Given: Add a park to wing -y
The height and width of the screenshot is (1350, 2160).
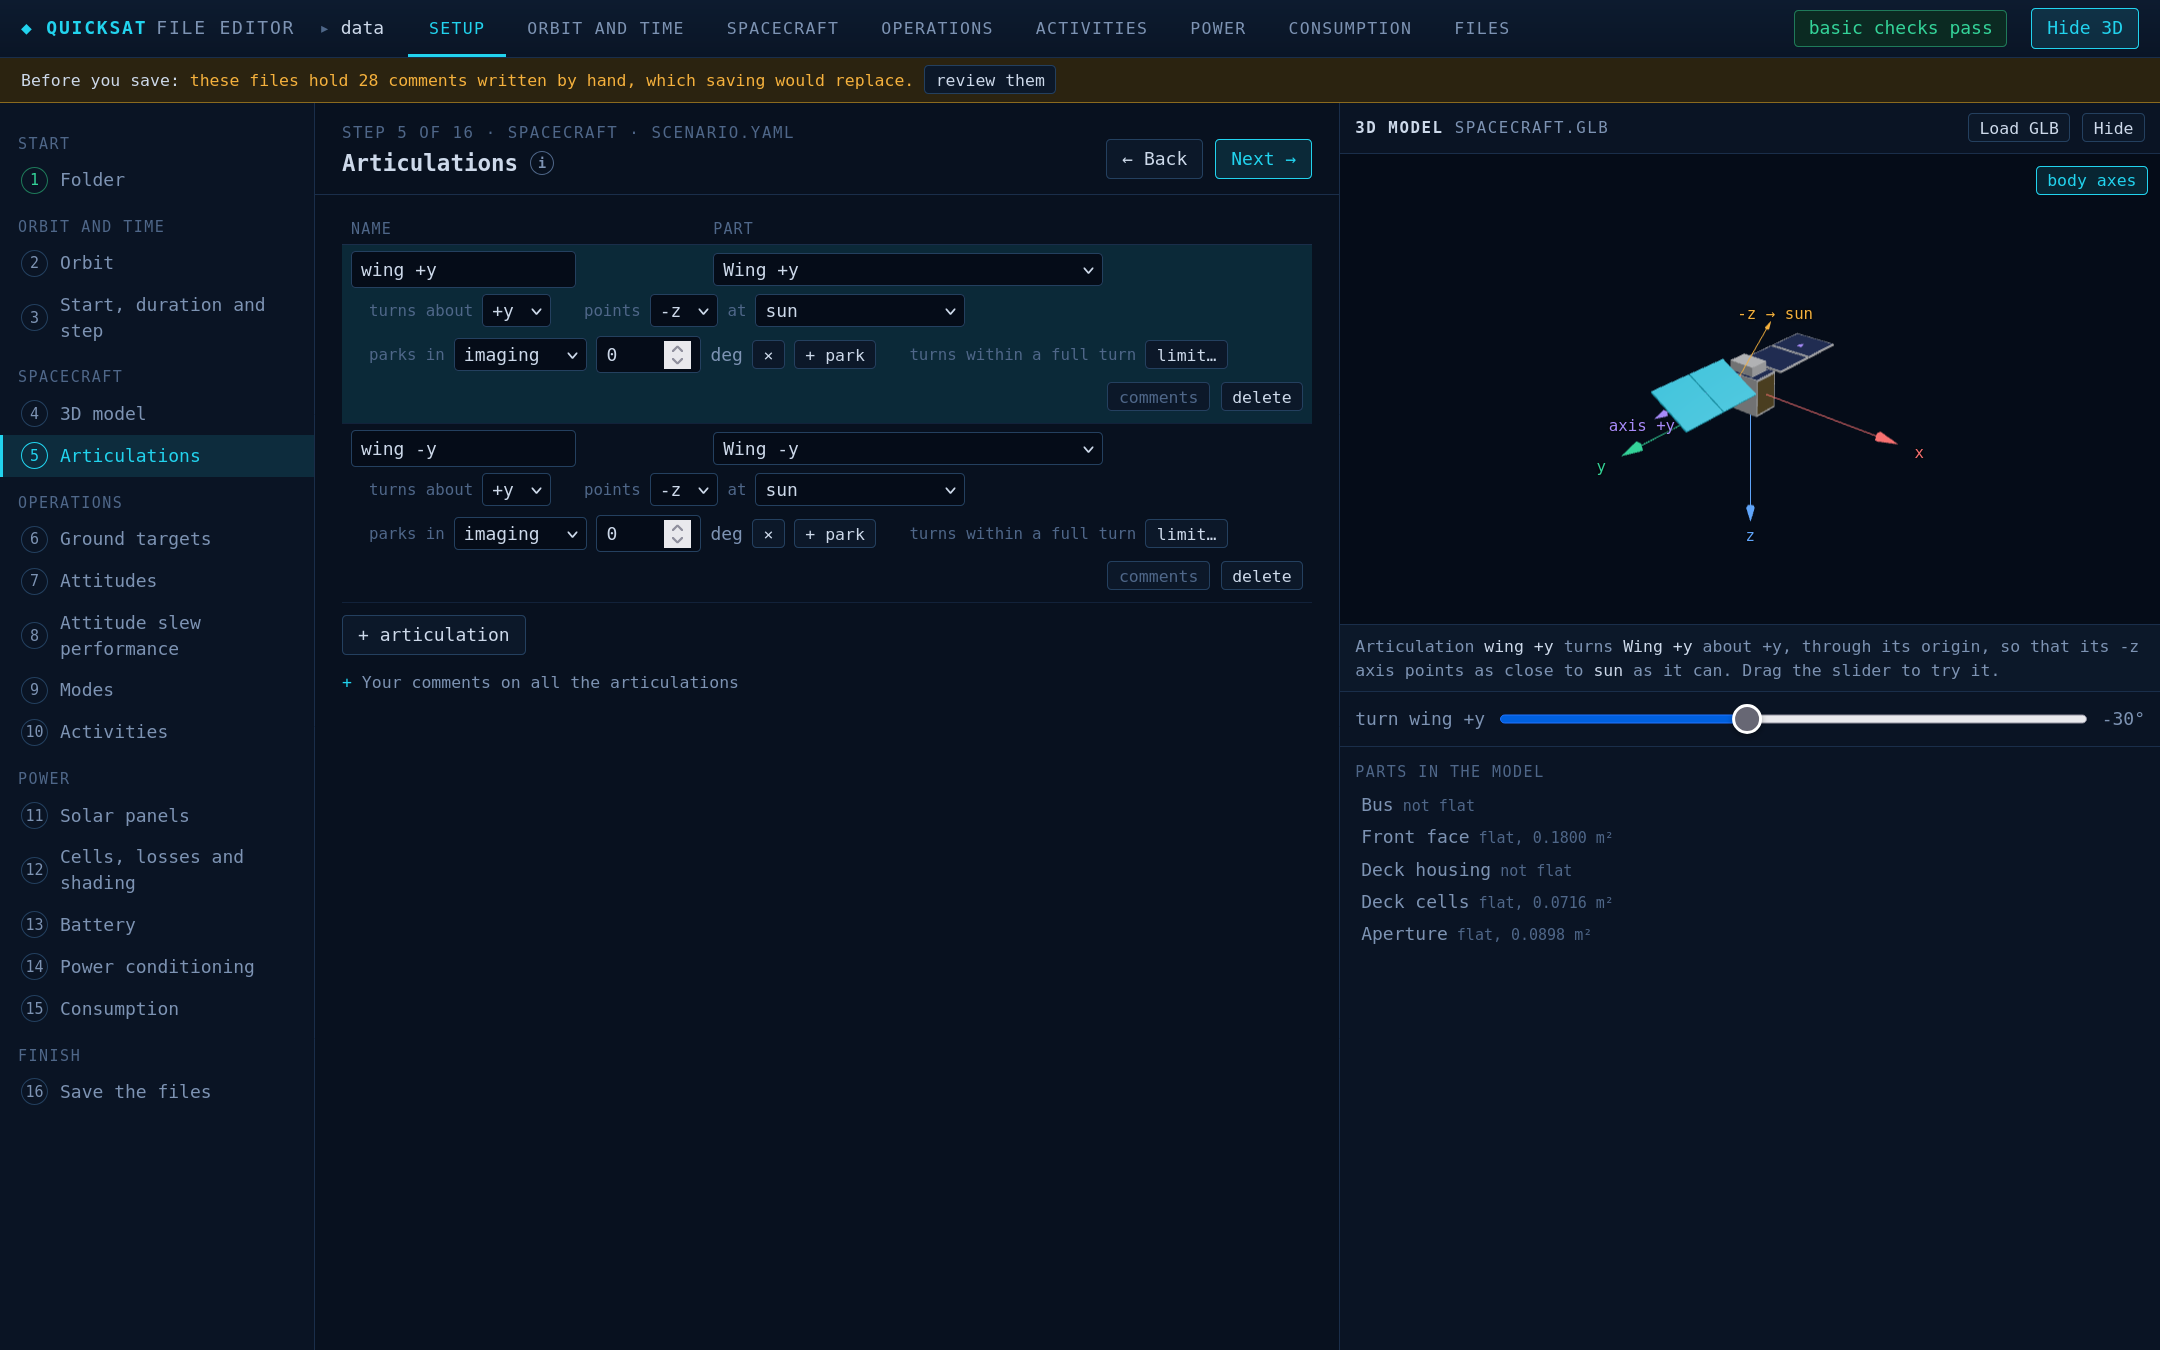Looking at the screenshot, I should click(834, 534).
